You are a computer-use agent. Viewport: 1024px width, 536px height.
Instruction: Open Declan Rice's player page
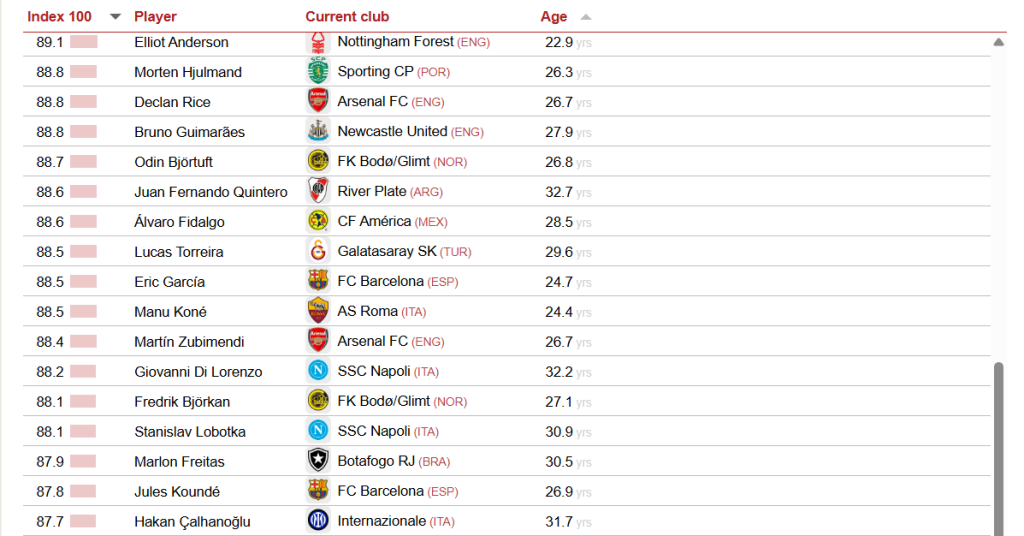tap(172, 102)
